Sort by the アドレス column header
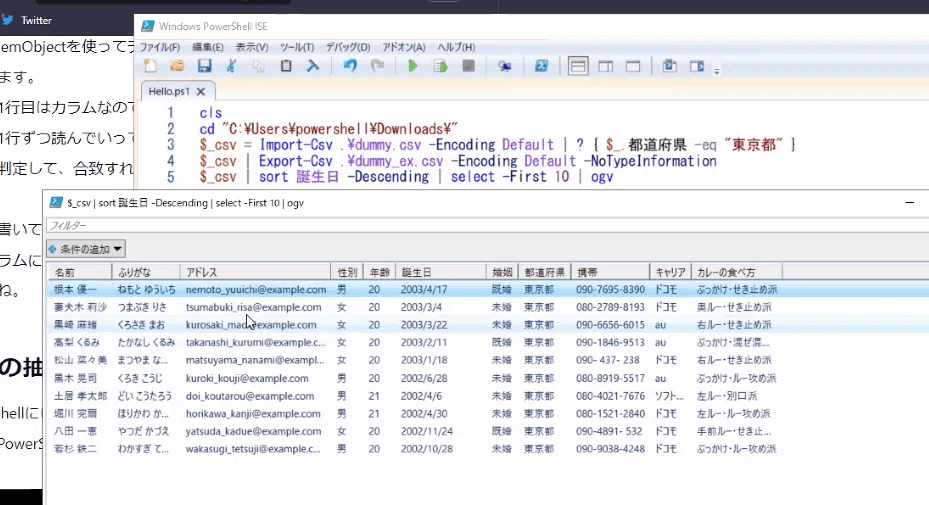 coord(255,272)
